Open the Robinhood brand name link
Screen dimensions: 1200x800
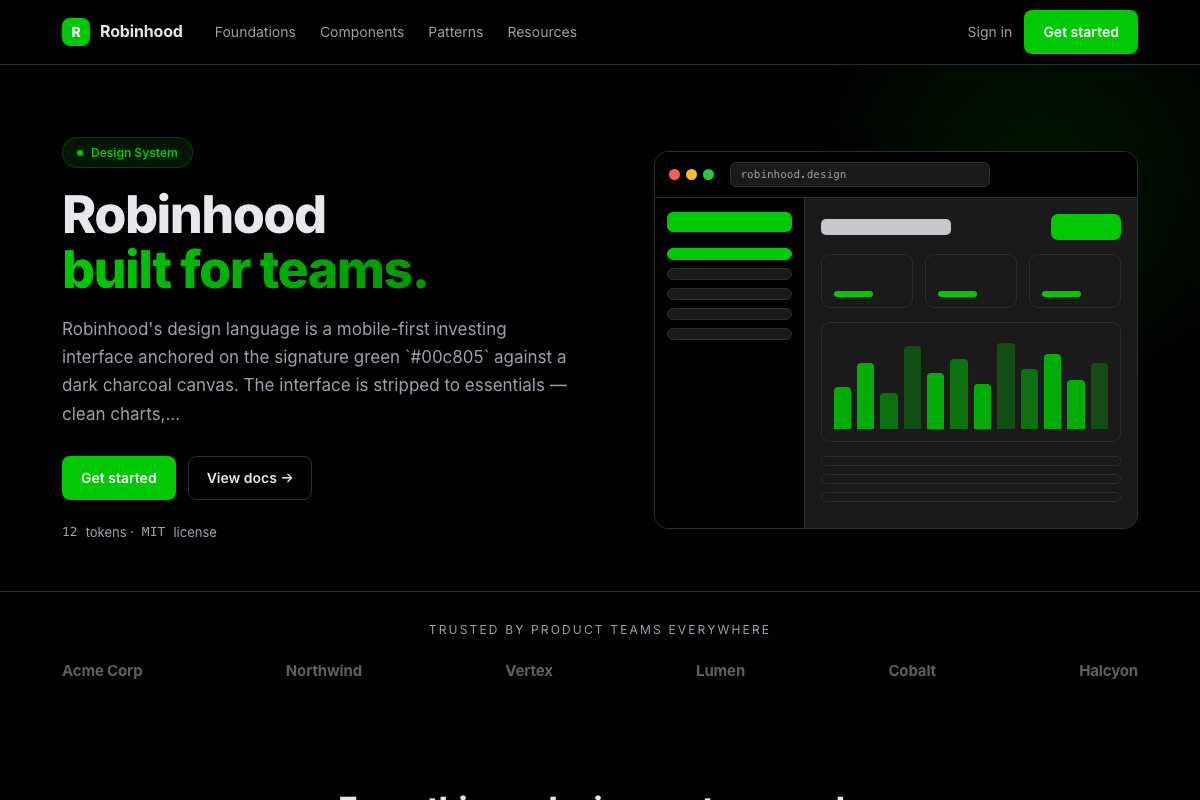(141, 32)
